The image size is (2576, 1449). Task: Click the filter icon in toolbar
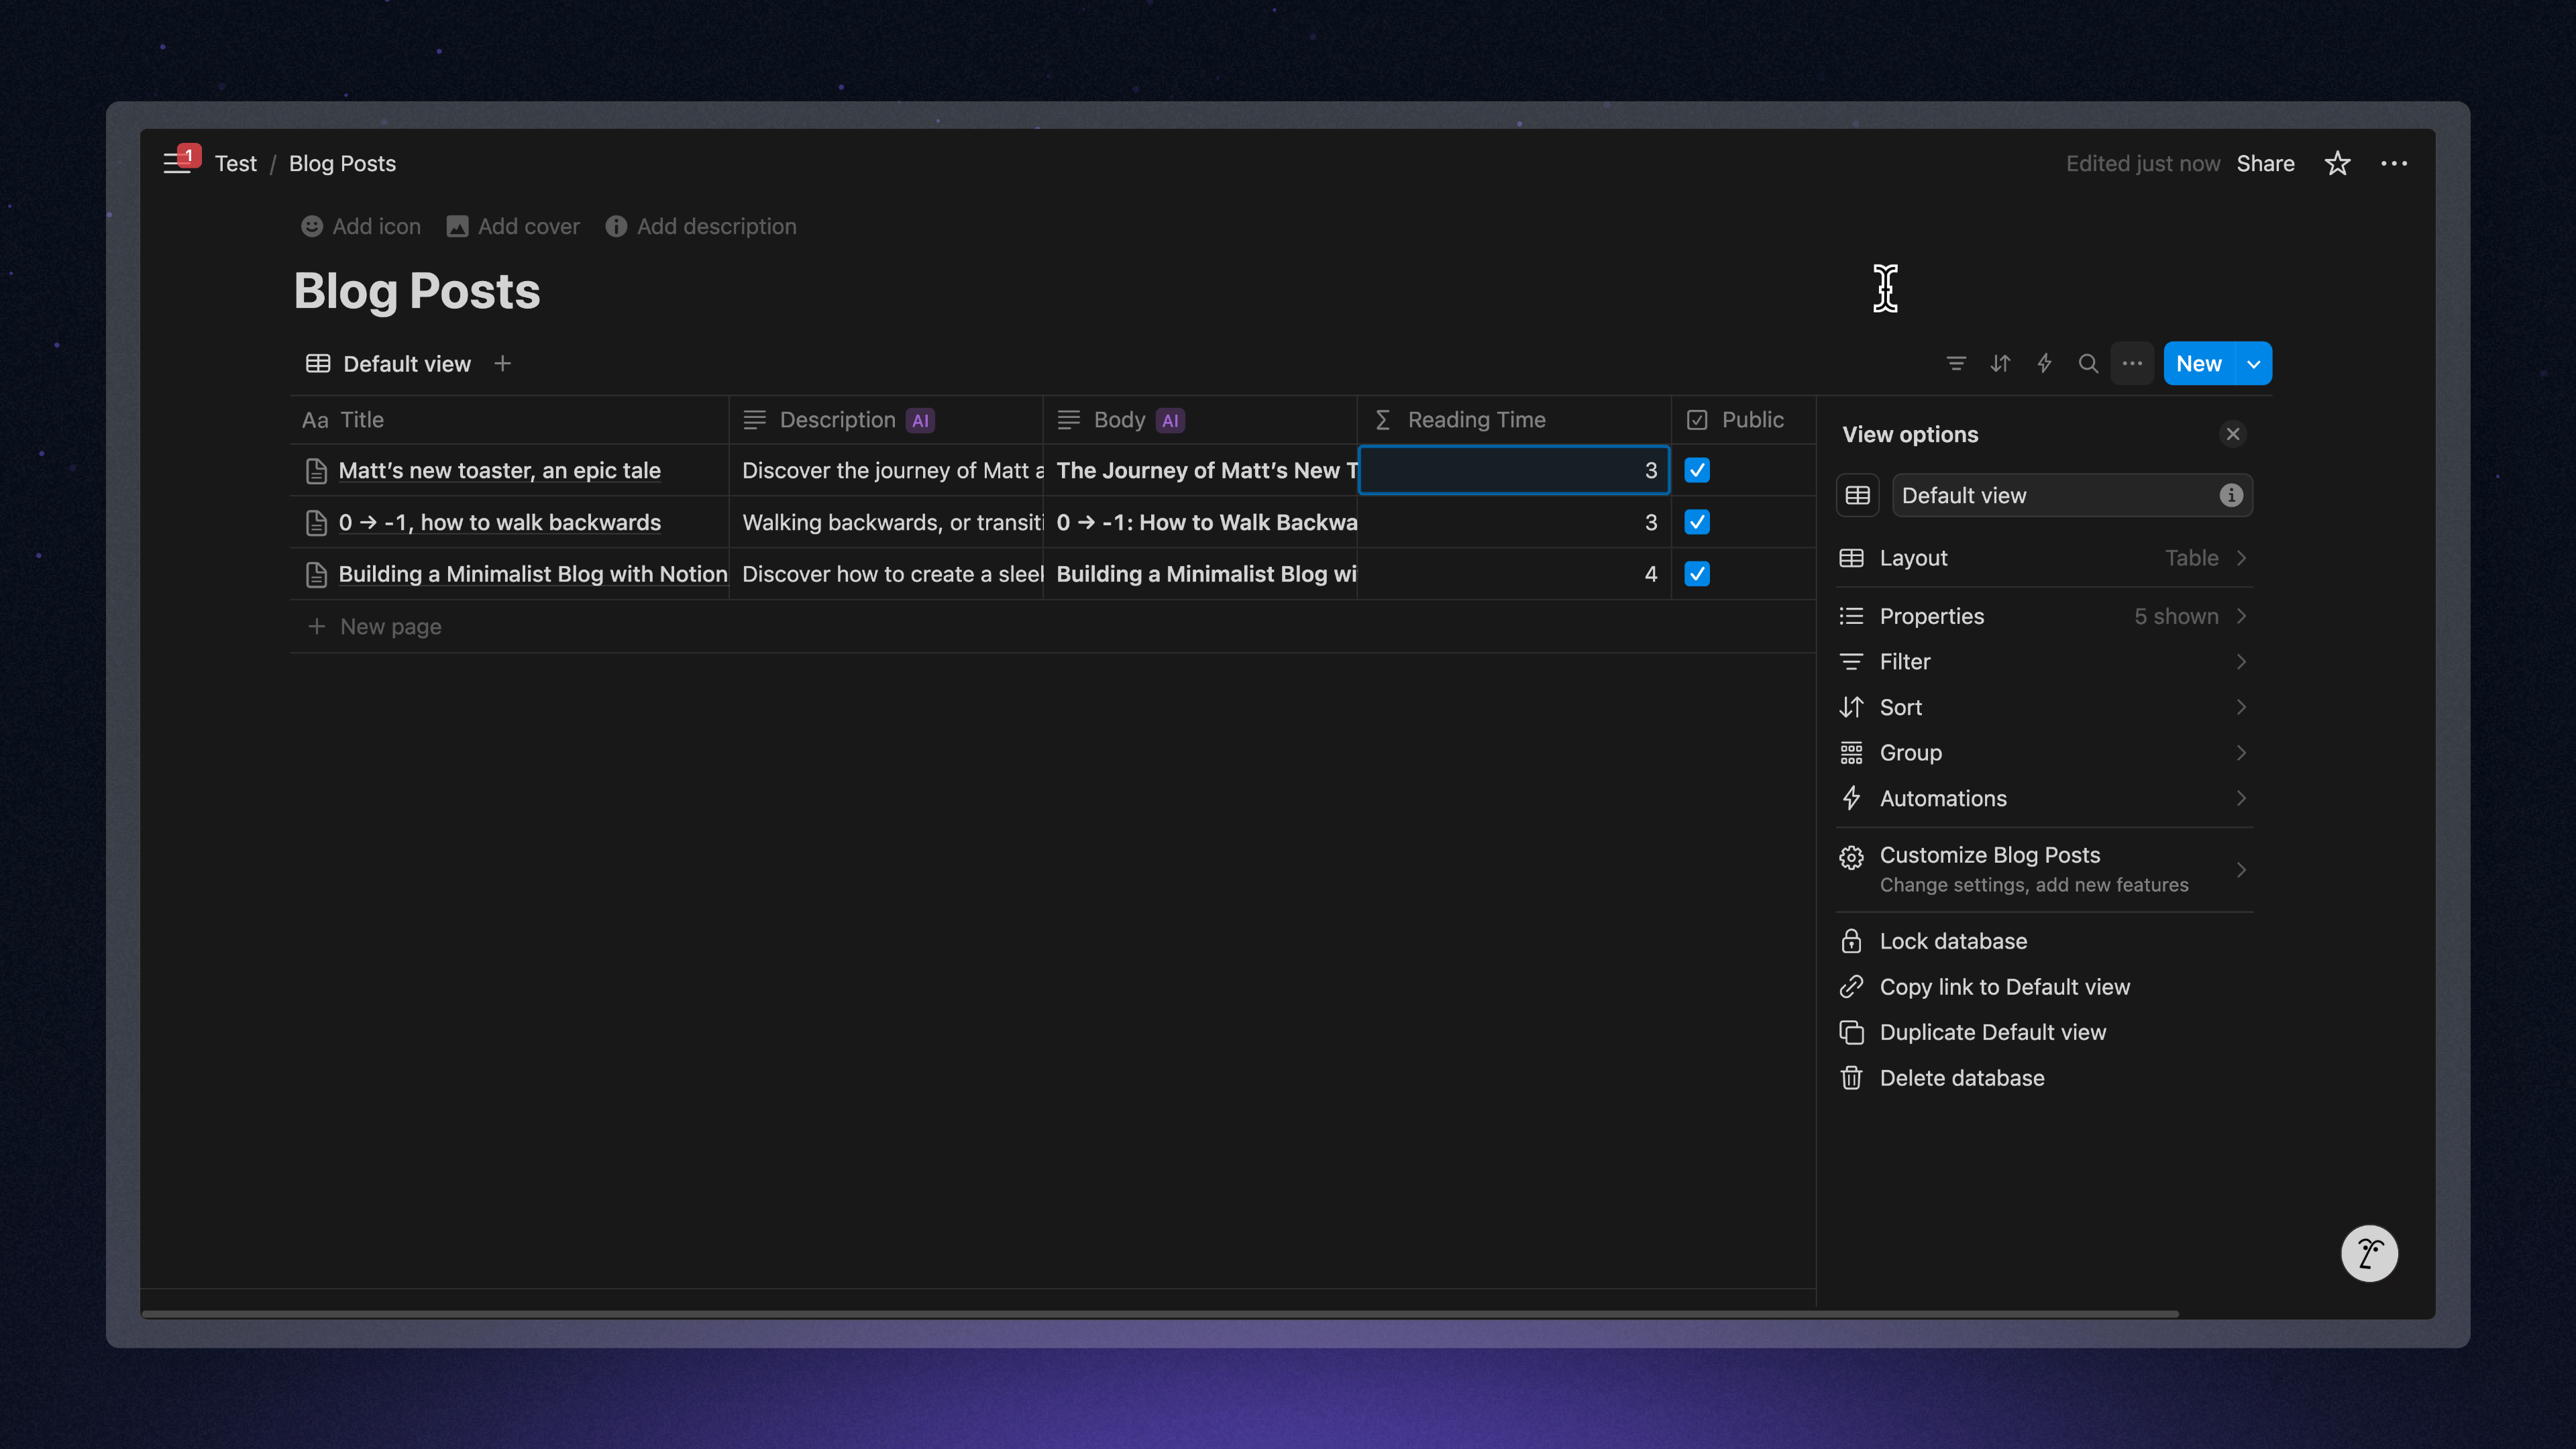pos(1956,364)
